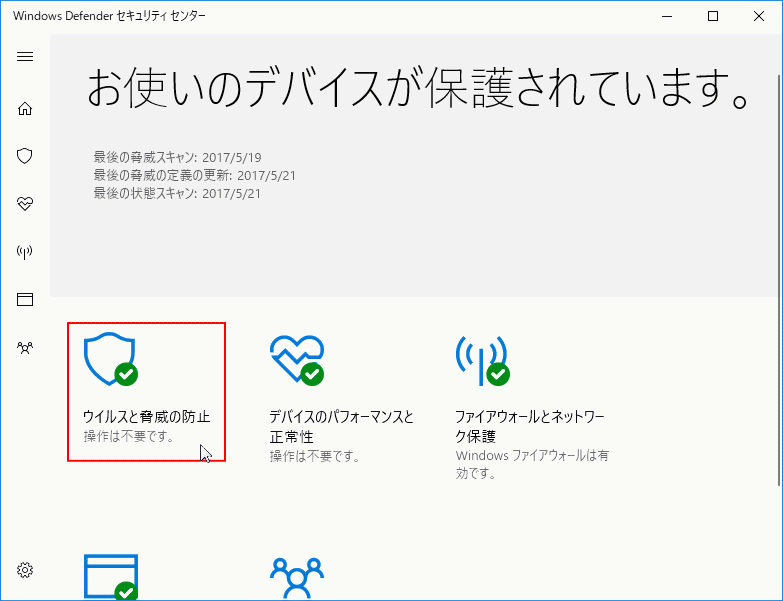Open sidebar shield virus protection icon
The image size is (783, 601).
25,156
